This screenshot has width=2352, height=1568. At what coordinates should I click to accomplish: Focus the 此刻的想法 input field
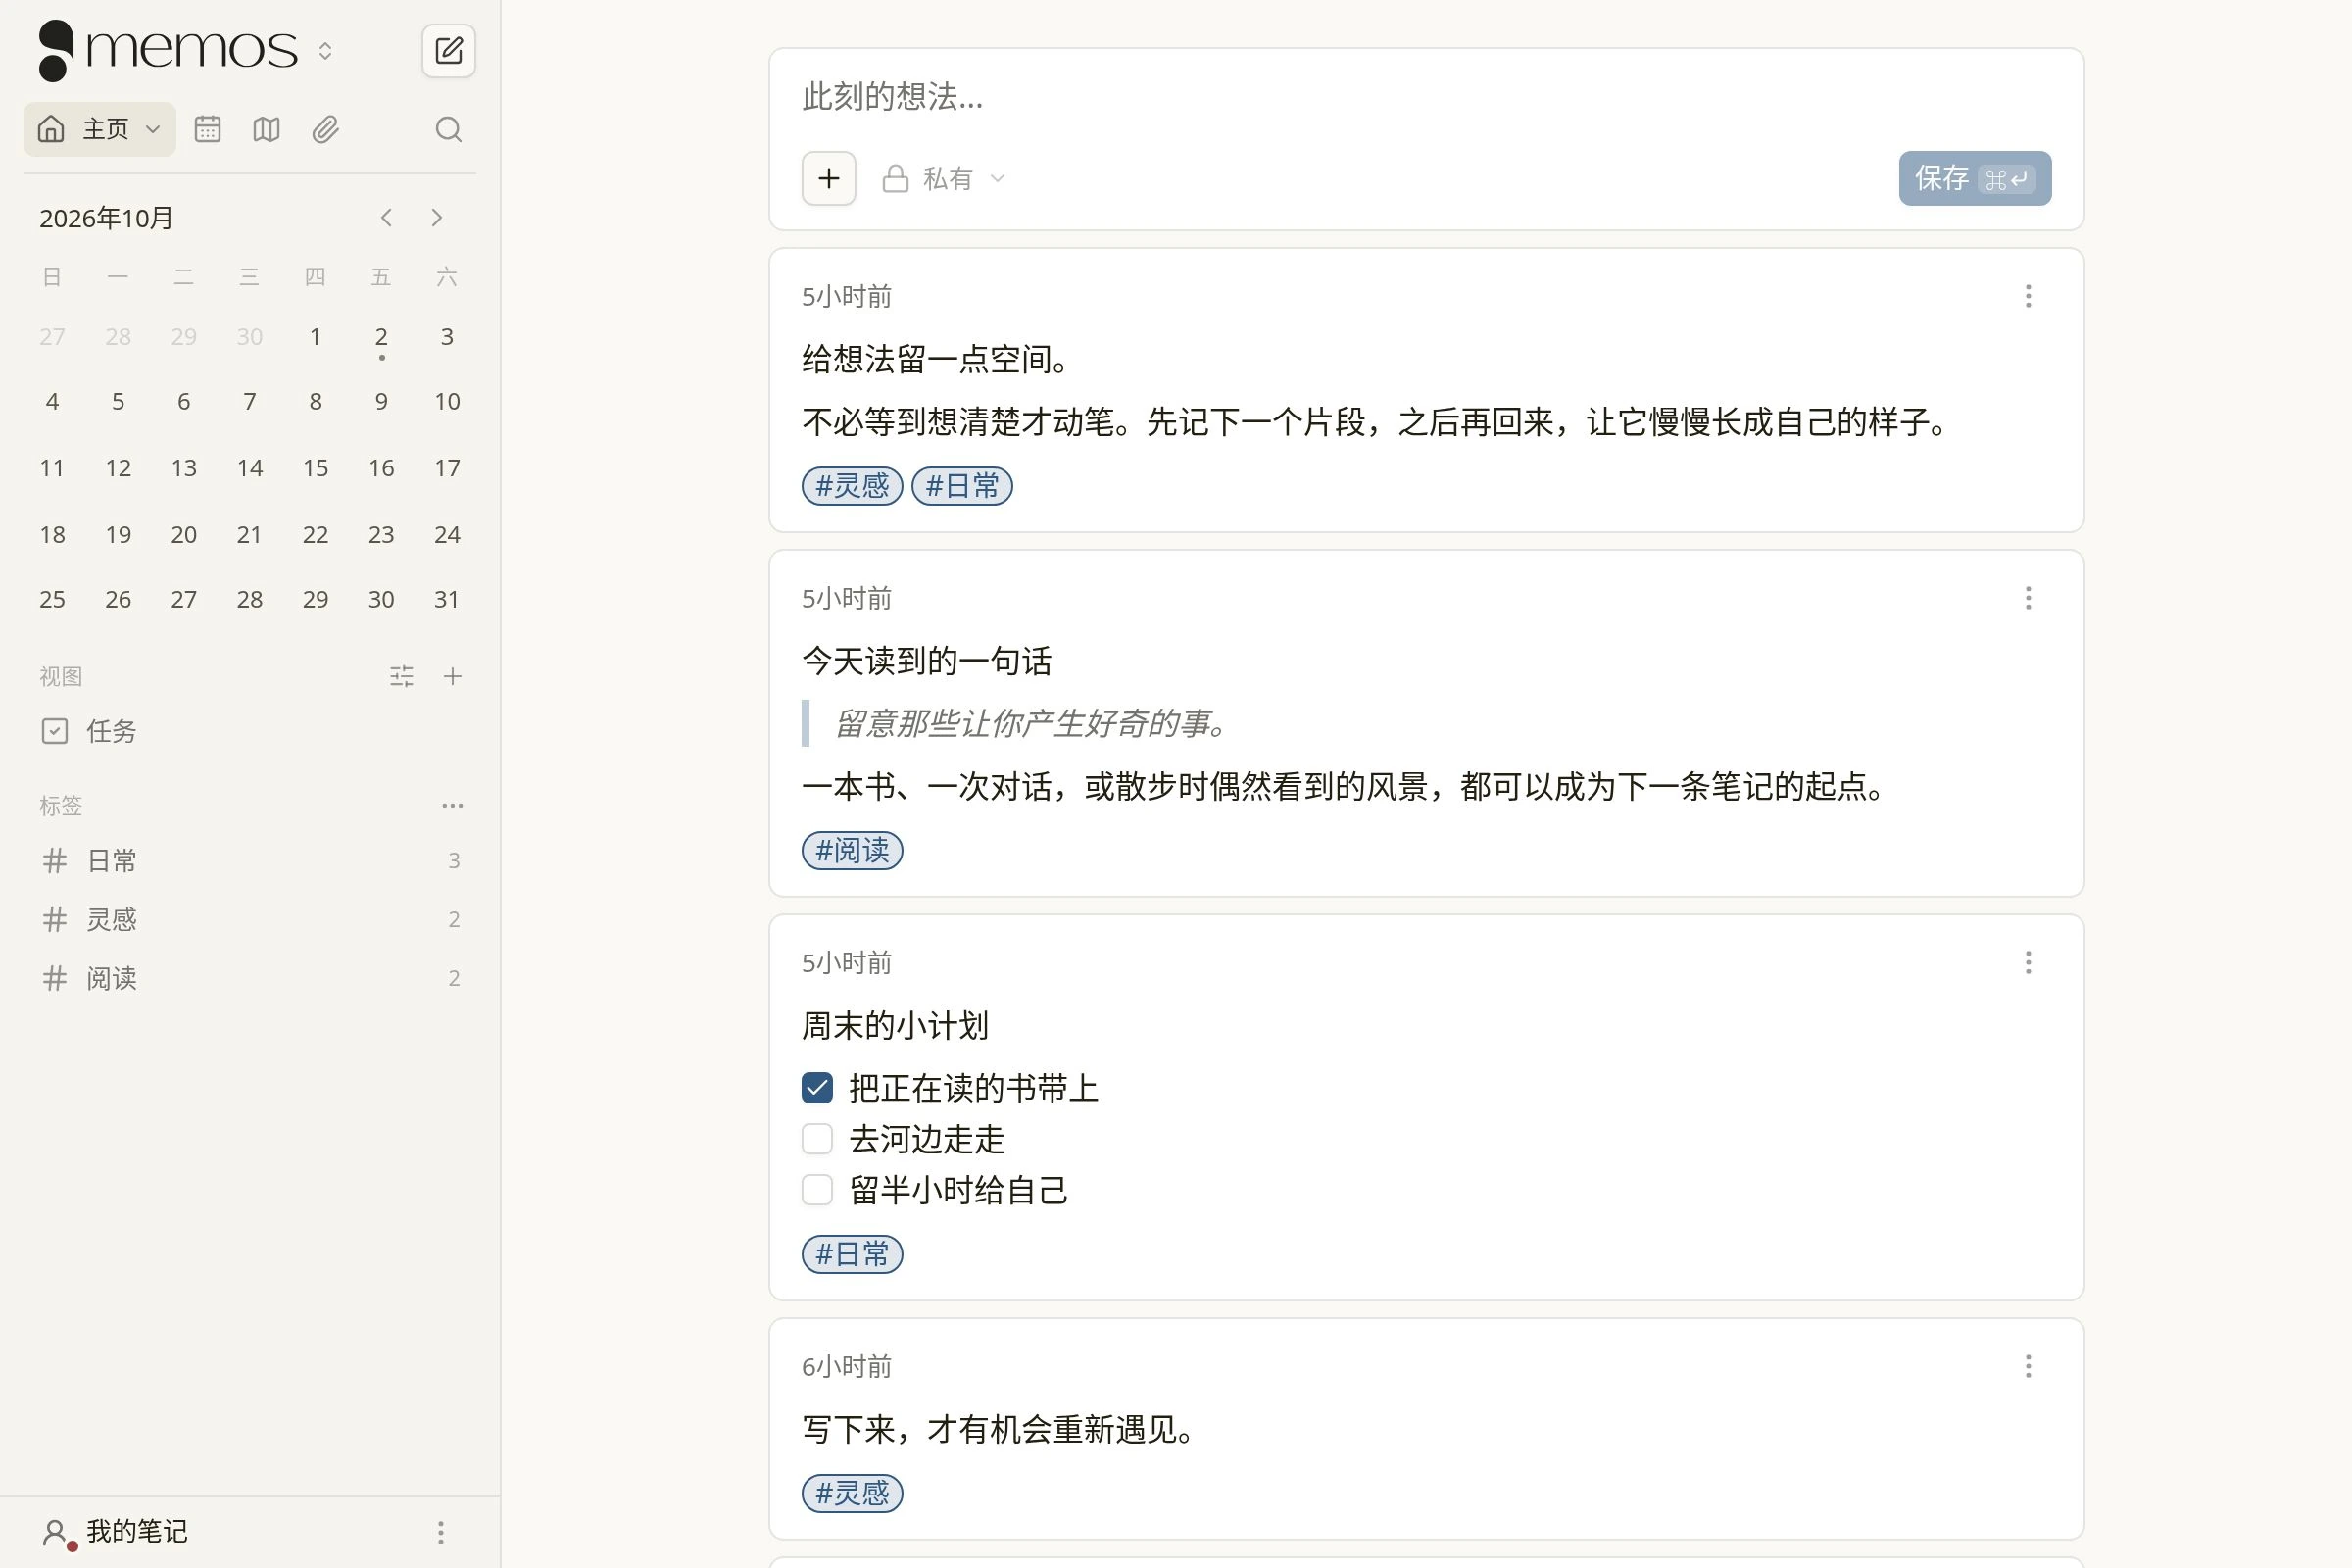click(1426, 97)
